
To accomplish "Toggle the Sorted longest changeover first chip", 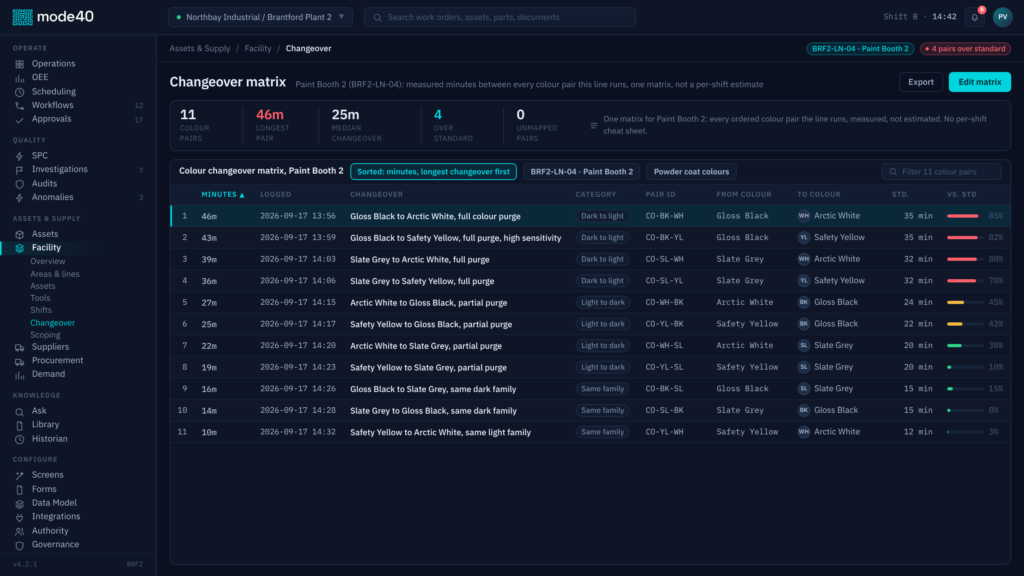I will (433, 172).
